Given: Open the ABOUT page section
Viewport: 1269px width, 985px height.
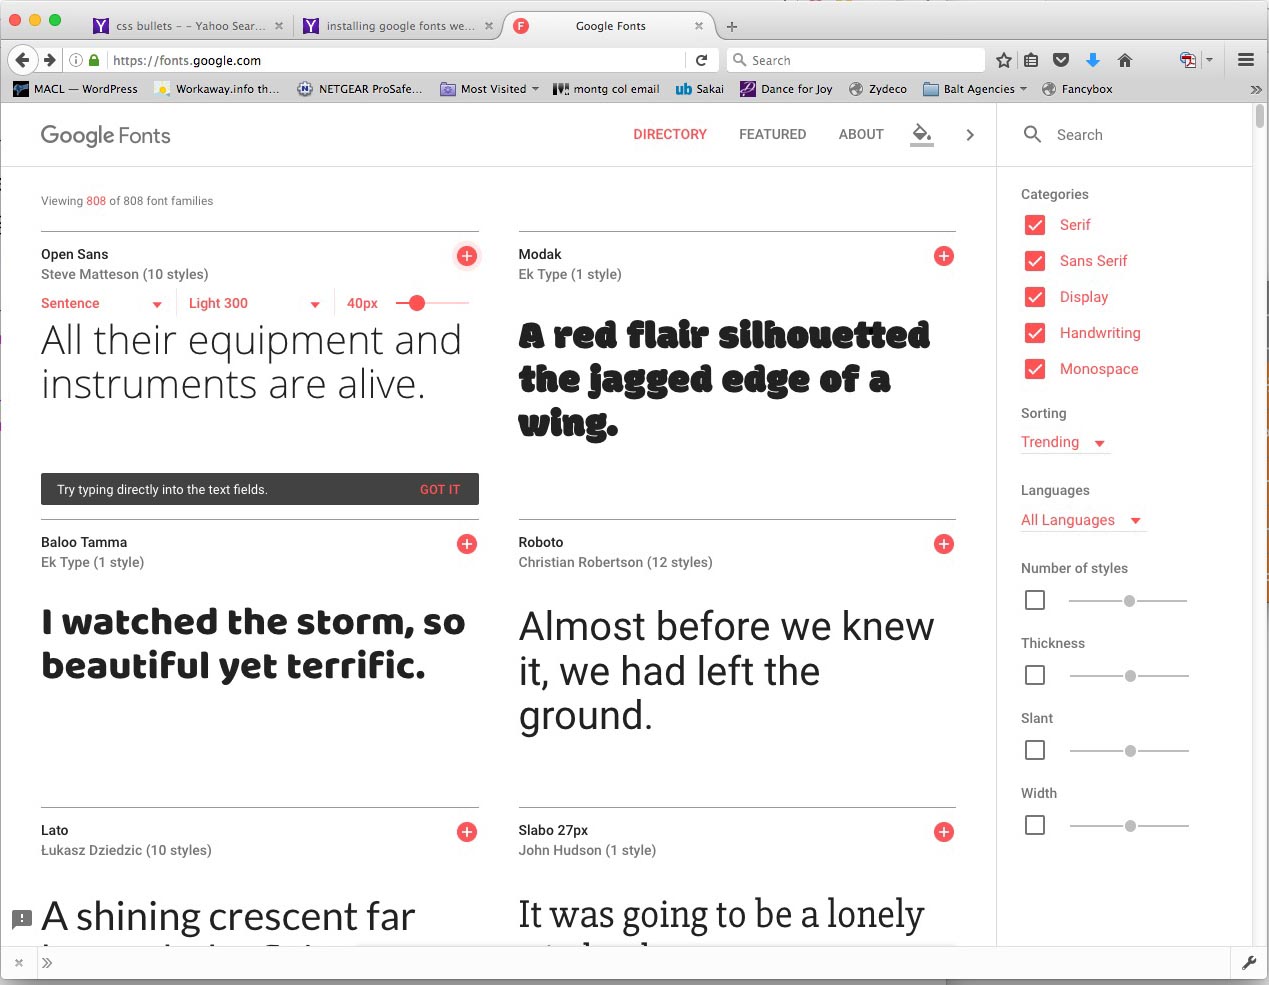Looking at the screenshot, I should pyautogui.click(x=861, y=134).
